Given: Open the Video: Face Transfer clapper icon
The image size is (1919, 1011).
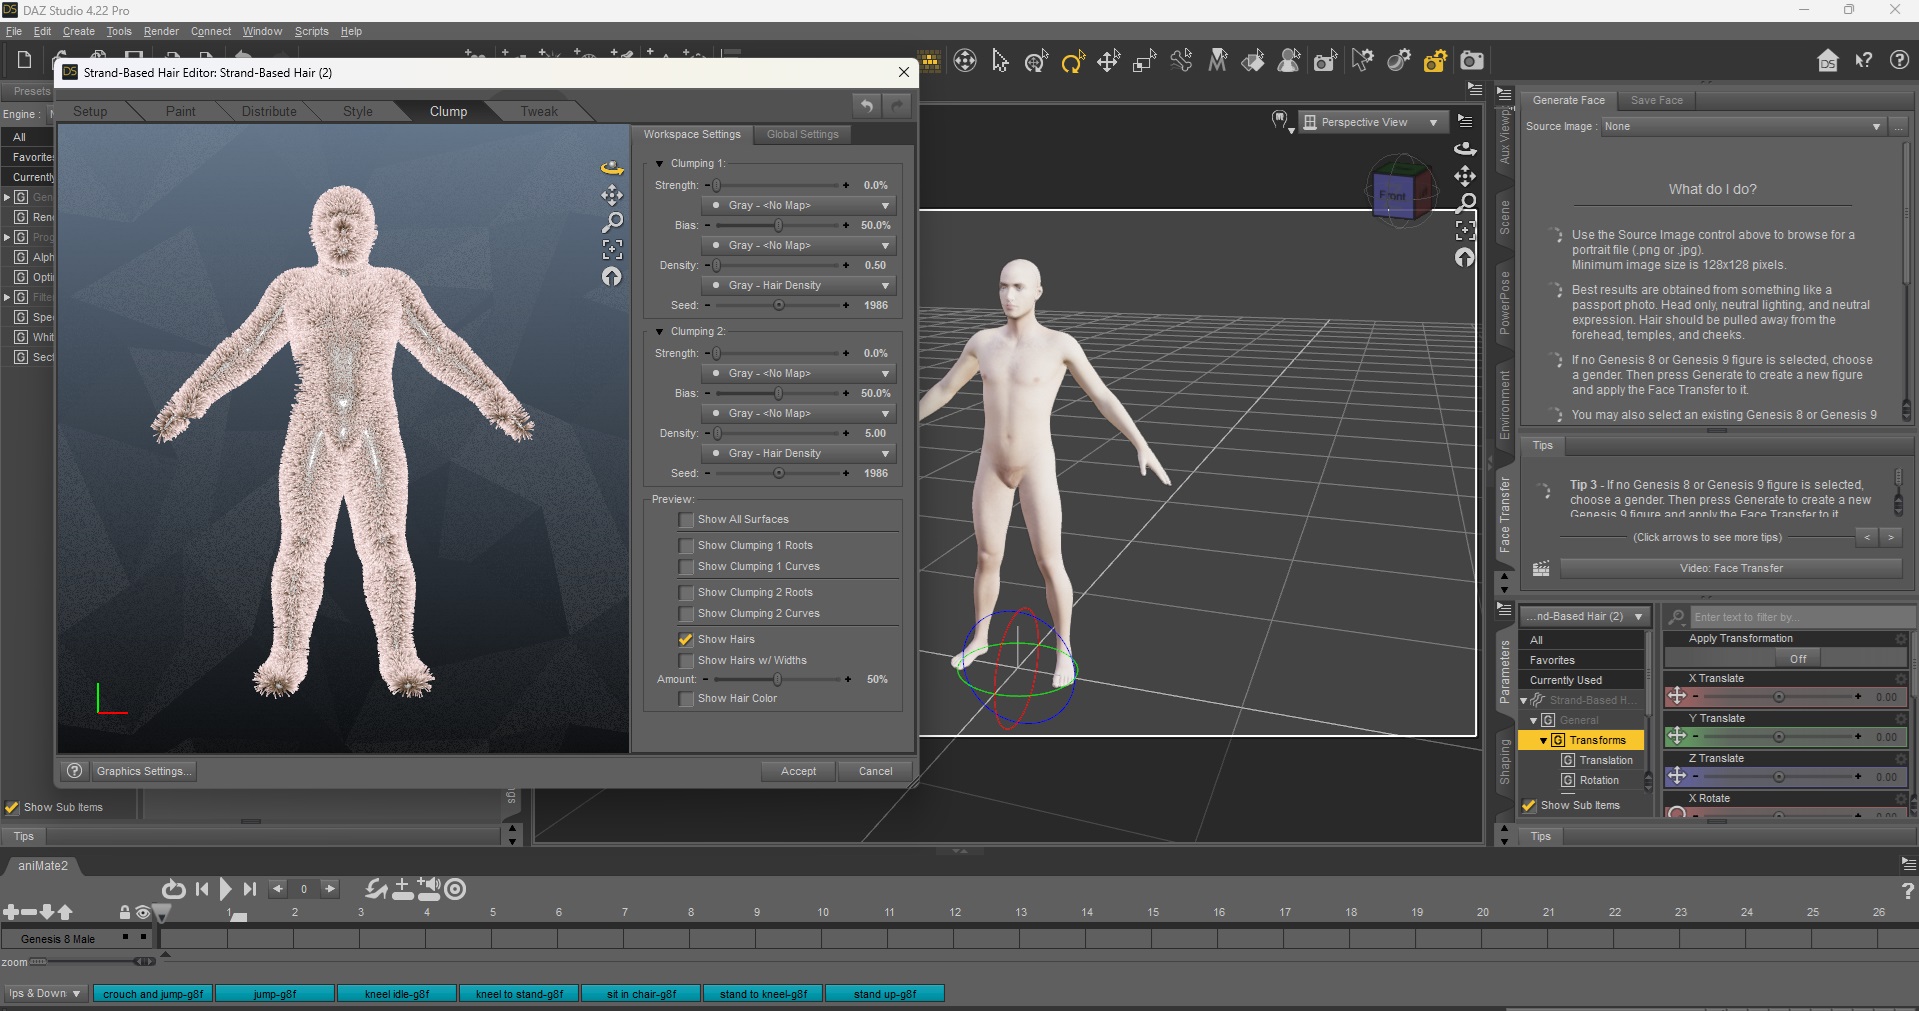Looking at the screenshot, I should pos(1541,568).
